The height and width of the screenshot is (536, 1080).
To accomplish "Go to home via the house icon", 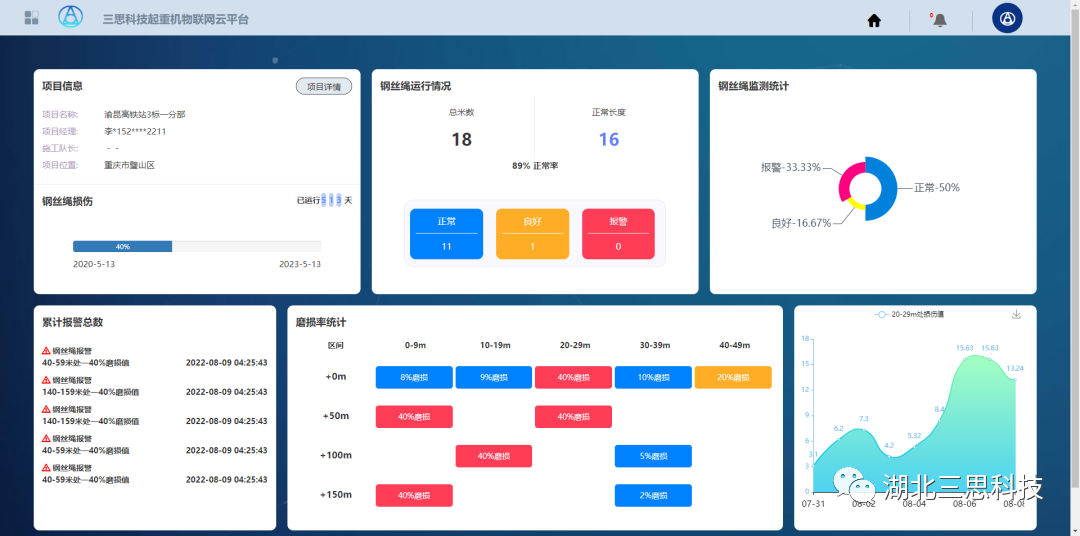I will pyautogui.click(x=874, y=20).
